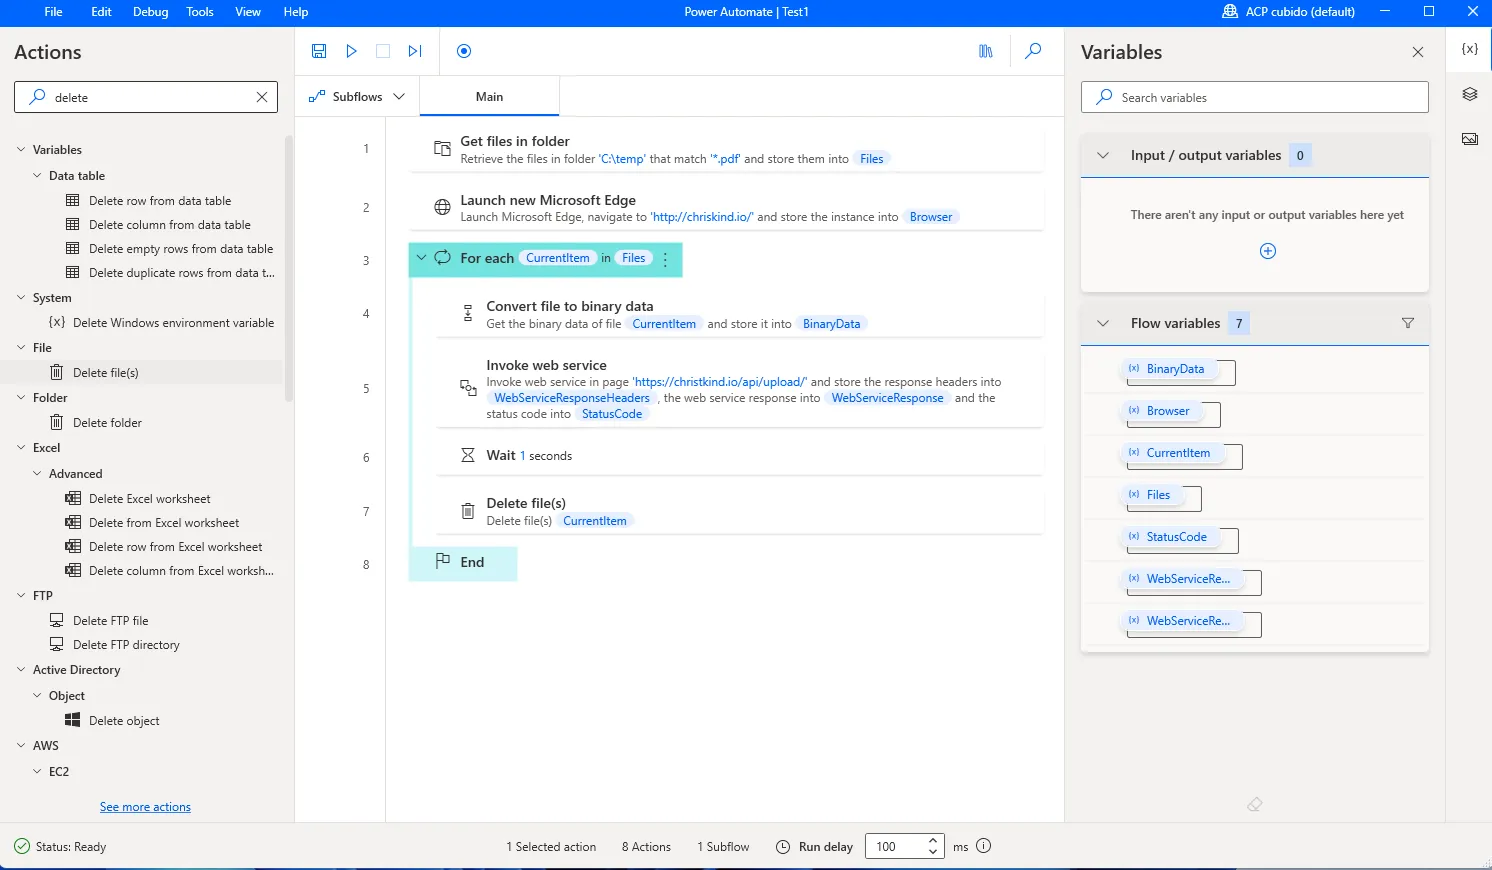Click the Run next action icon
This screenshot has height=870, width=1492.
(415, 51)
